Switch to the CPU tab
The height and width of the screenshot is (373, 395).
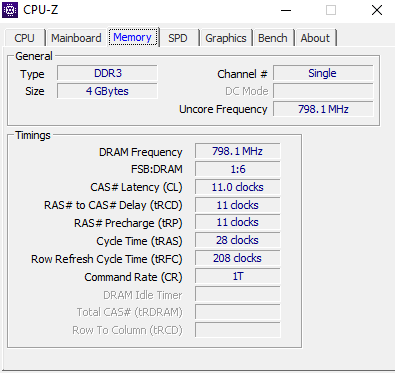25,38
